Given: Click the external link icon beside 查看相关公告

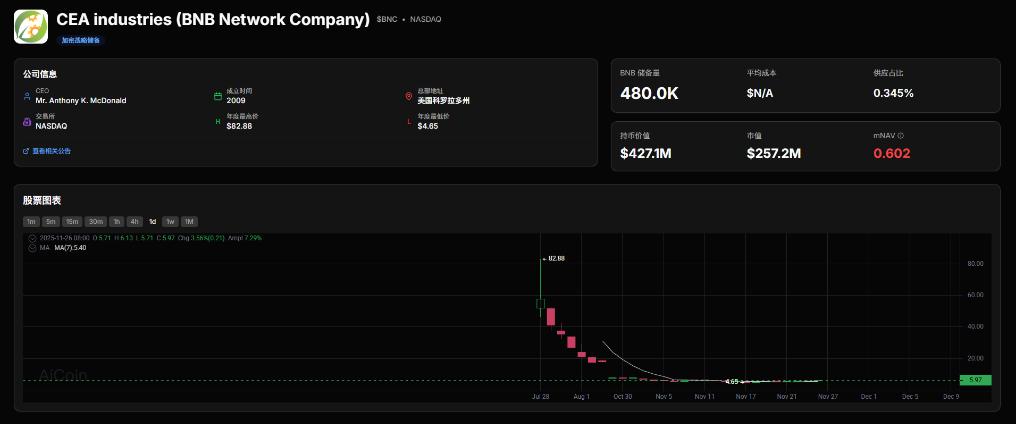Looking at the screenshot, I should (26, 151).
